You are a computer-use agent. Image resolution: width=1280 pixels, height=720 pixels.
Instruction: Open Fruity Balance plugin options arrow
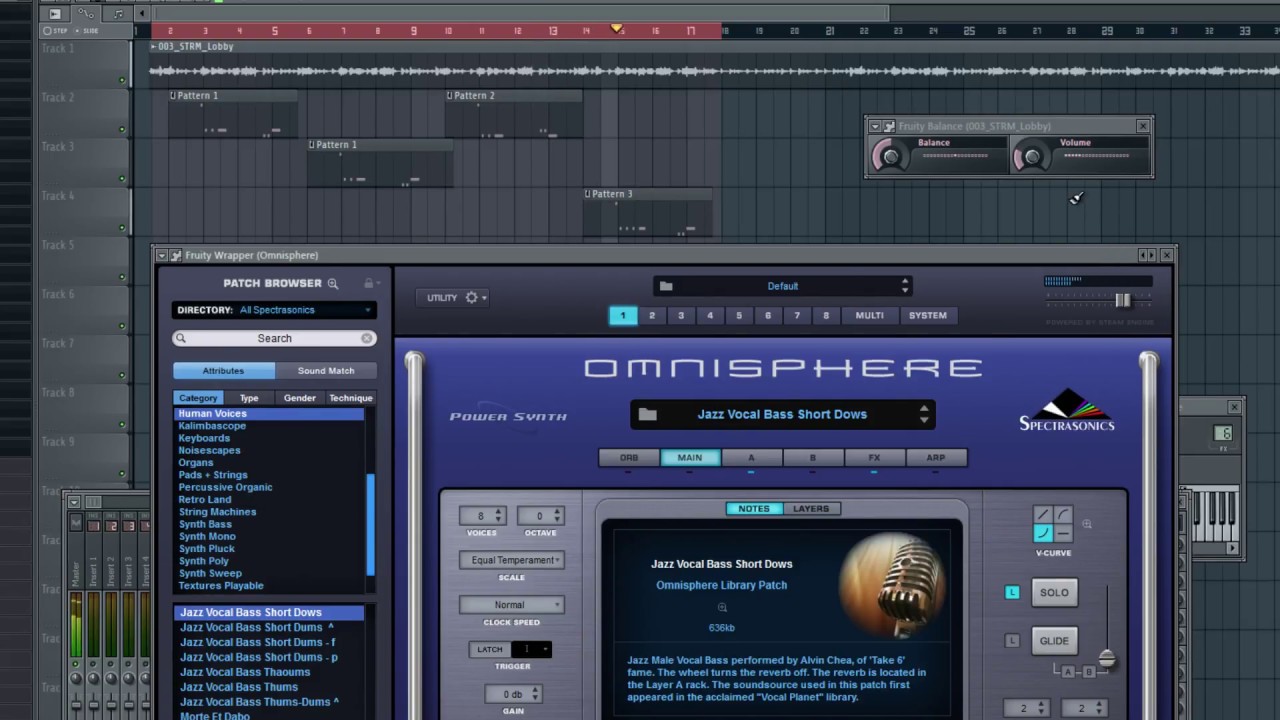pyautogui.click(x=875, y=126)
